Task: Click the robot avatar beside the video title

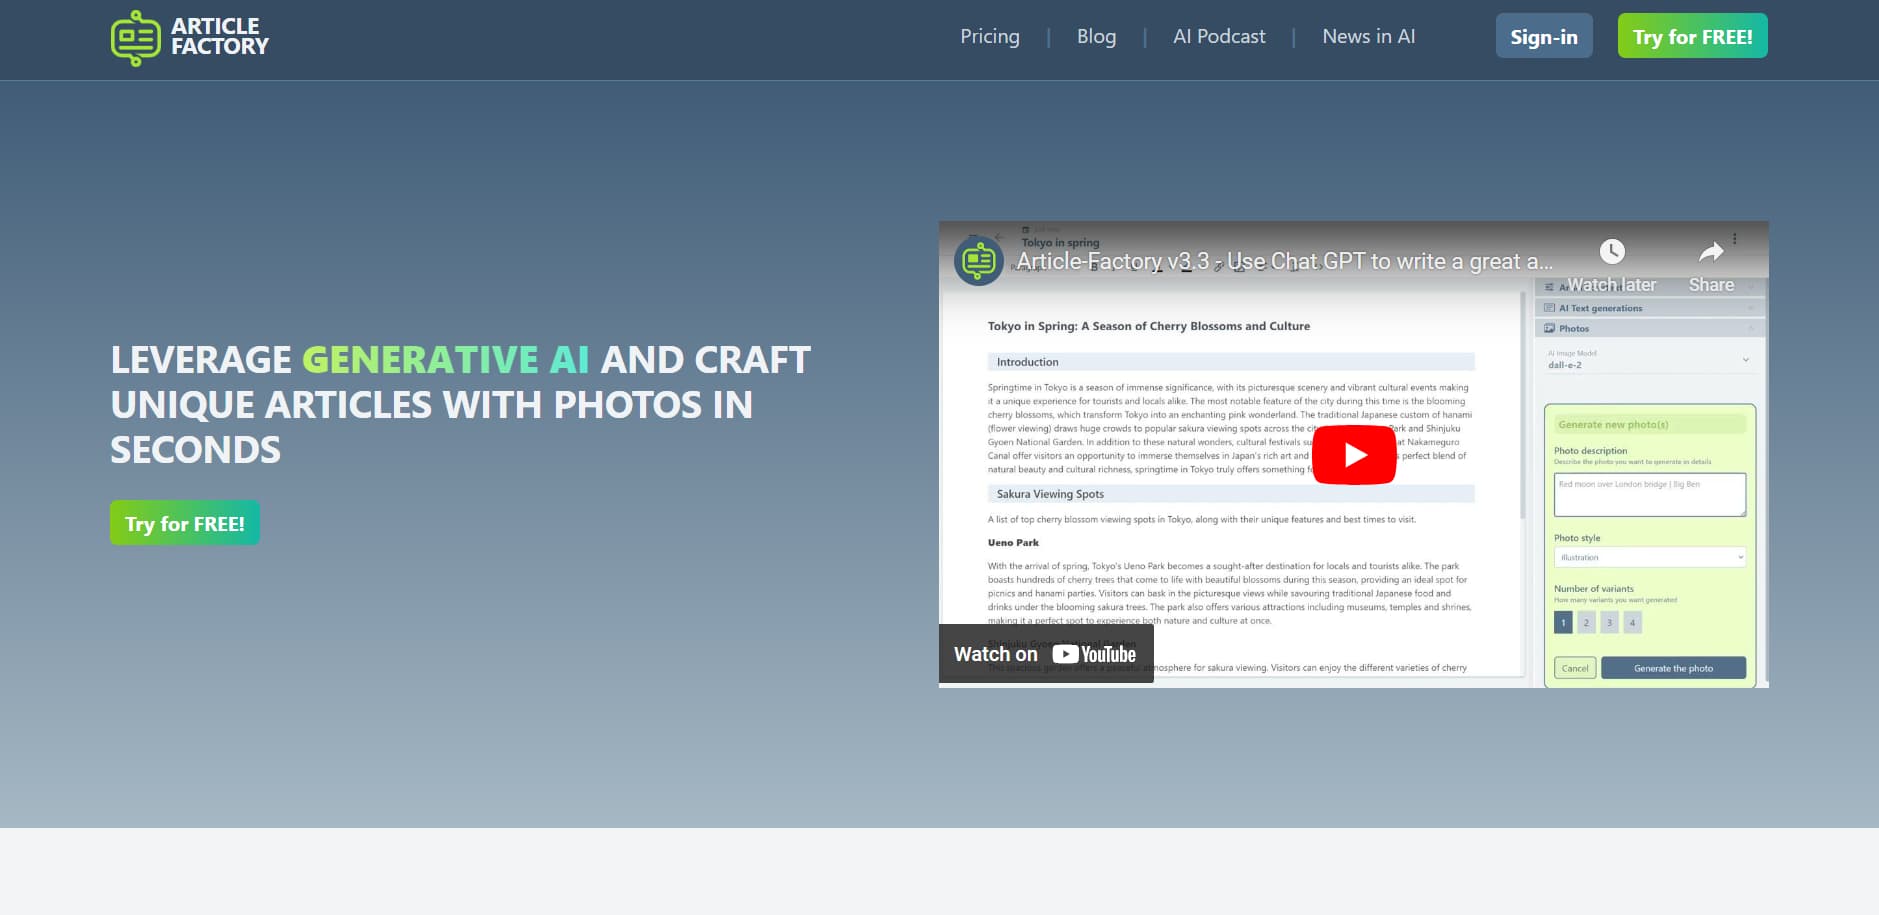Action: point(978,261)
